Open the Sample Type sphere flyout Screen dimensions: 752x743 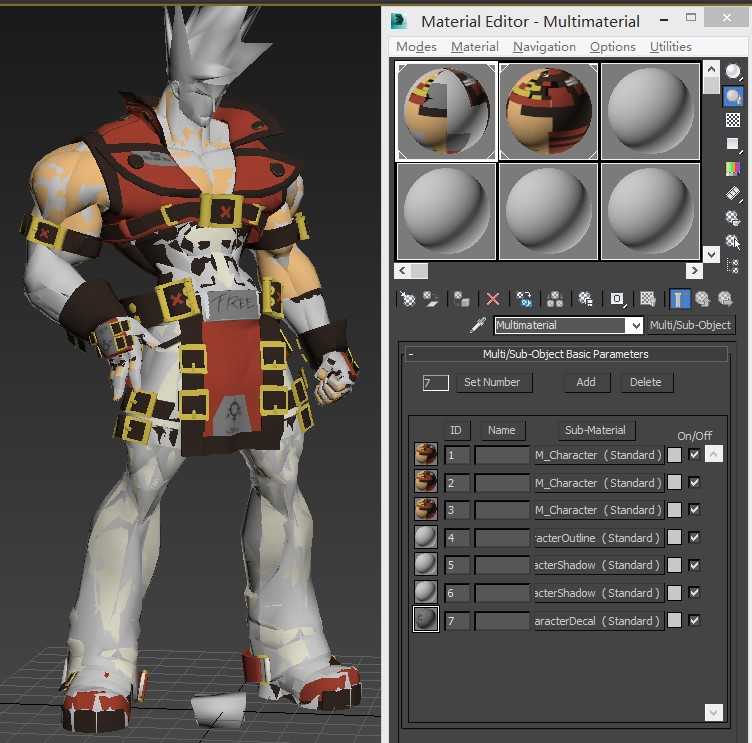click(x=733, y=71)
